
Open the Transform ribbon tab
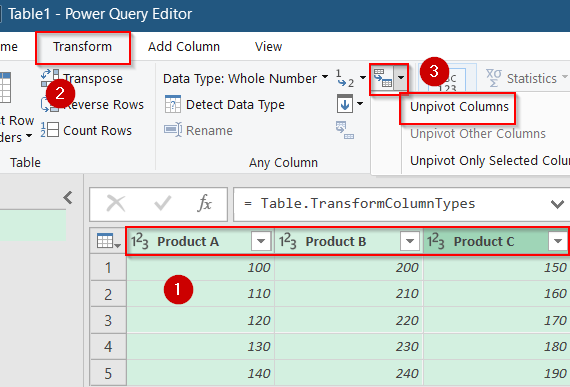[x=83, y=47]
